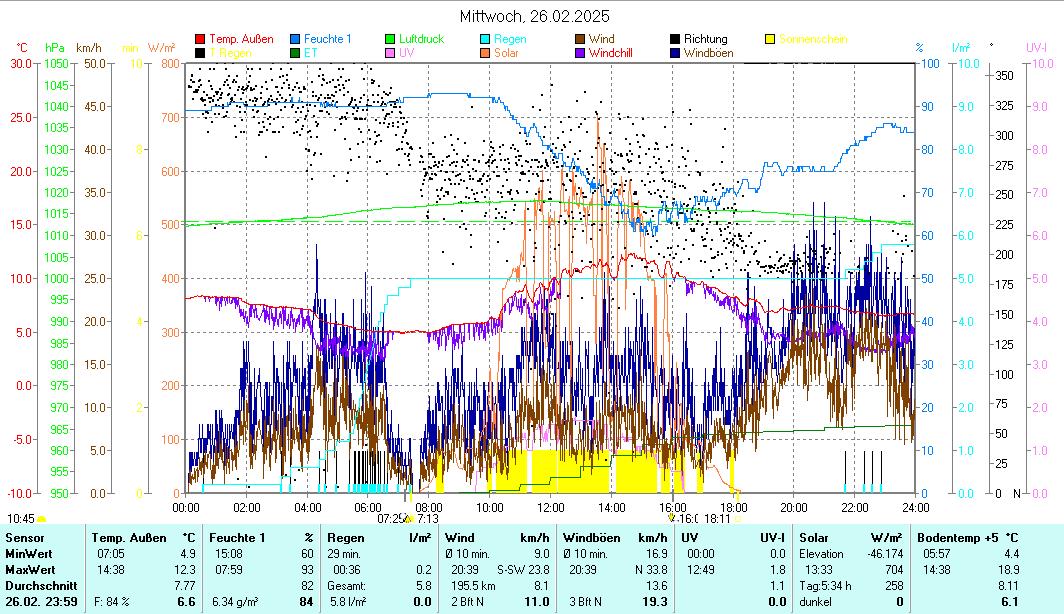Click the chart title Mittwoch, 26.02.2025
This screenshot has height=614, width=1064.
click(x=534, y=16)
